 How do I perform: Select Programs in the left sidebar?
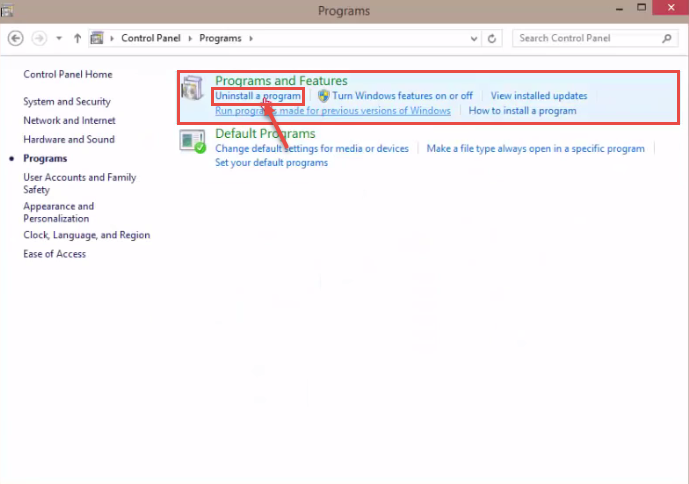(45, 158)
